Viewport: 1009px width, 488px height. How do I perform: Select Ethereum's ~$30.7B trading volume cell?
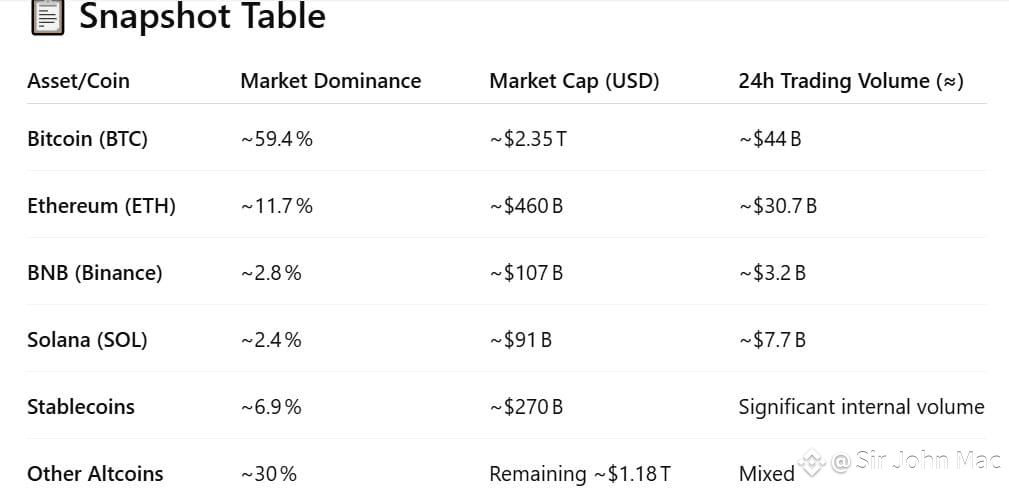[777, 206]
